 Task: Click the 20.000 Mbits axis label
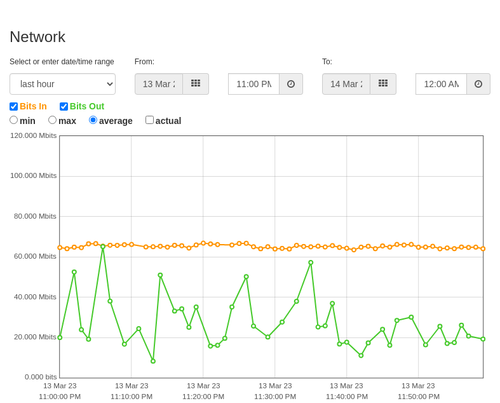pyautogui.click(x=35, y=337)
